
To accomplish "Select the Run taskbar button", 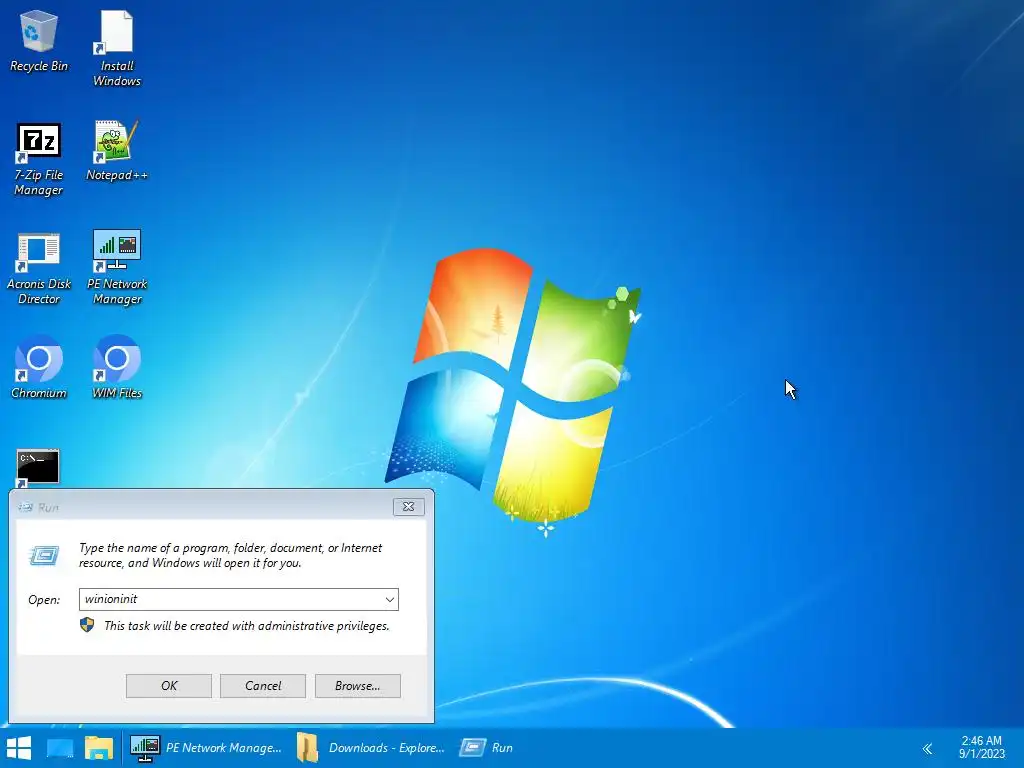I will [x=487, y=748].
